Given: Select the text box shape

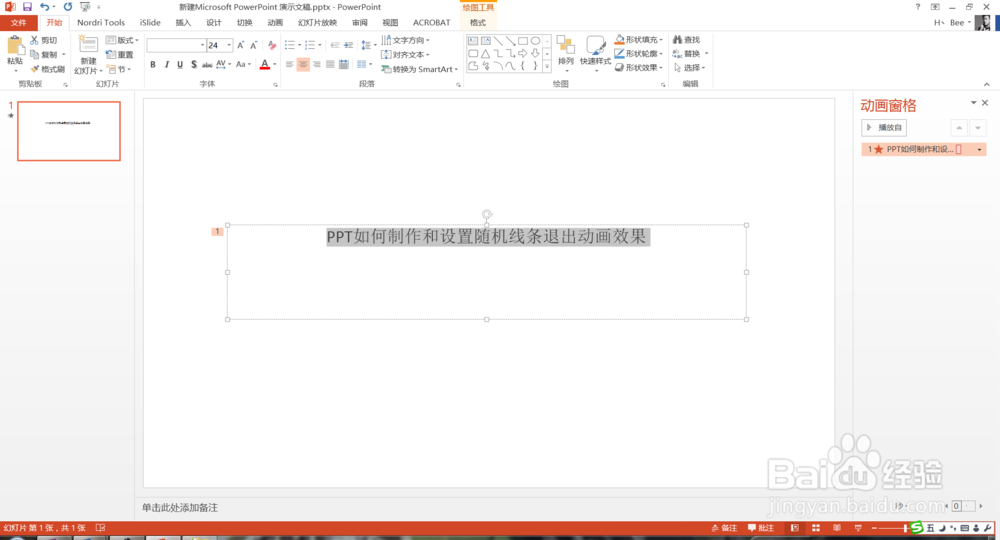Looking at the screenshot, I should click(x=473, y=41).
